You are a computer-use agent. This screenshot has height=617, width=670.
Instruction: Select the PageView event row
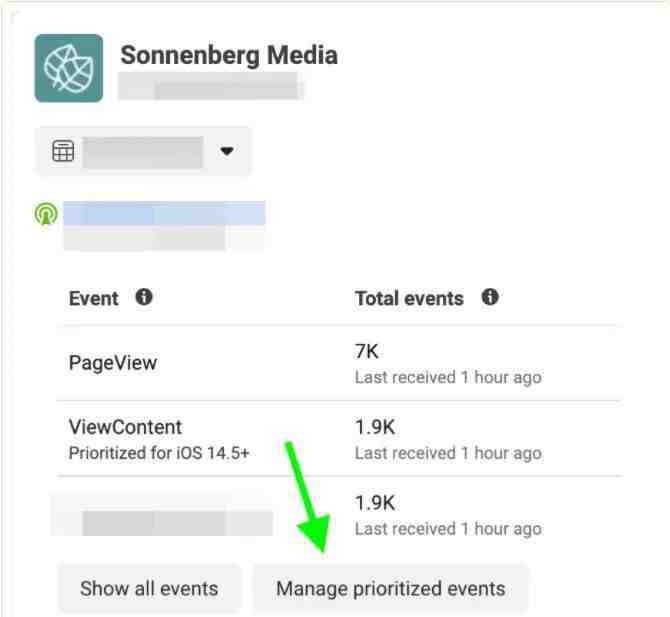(339, 364)
